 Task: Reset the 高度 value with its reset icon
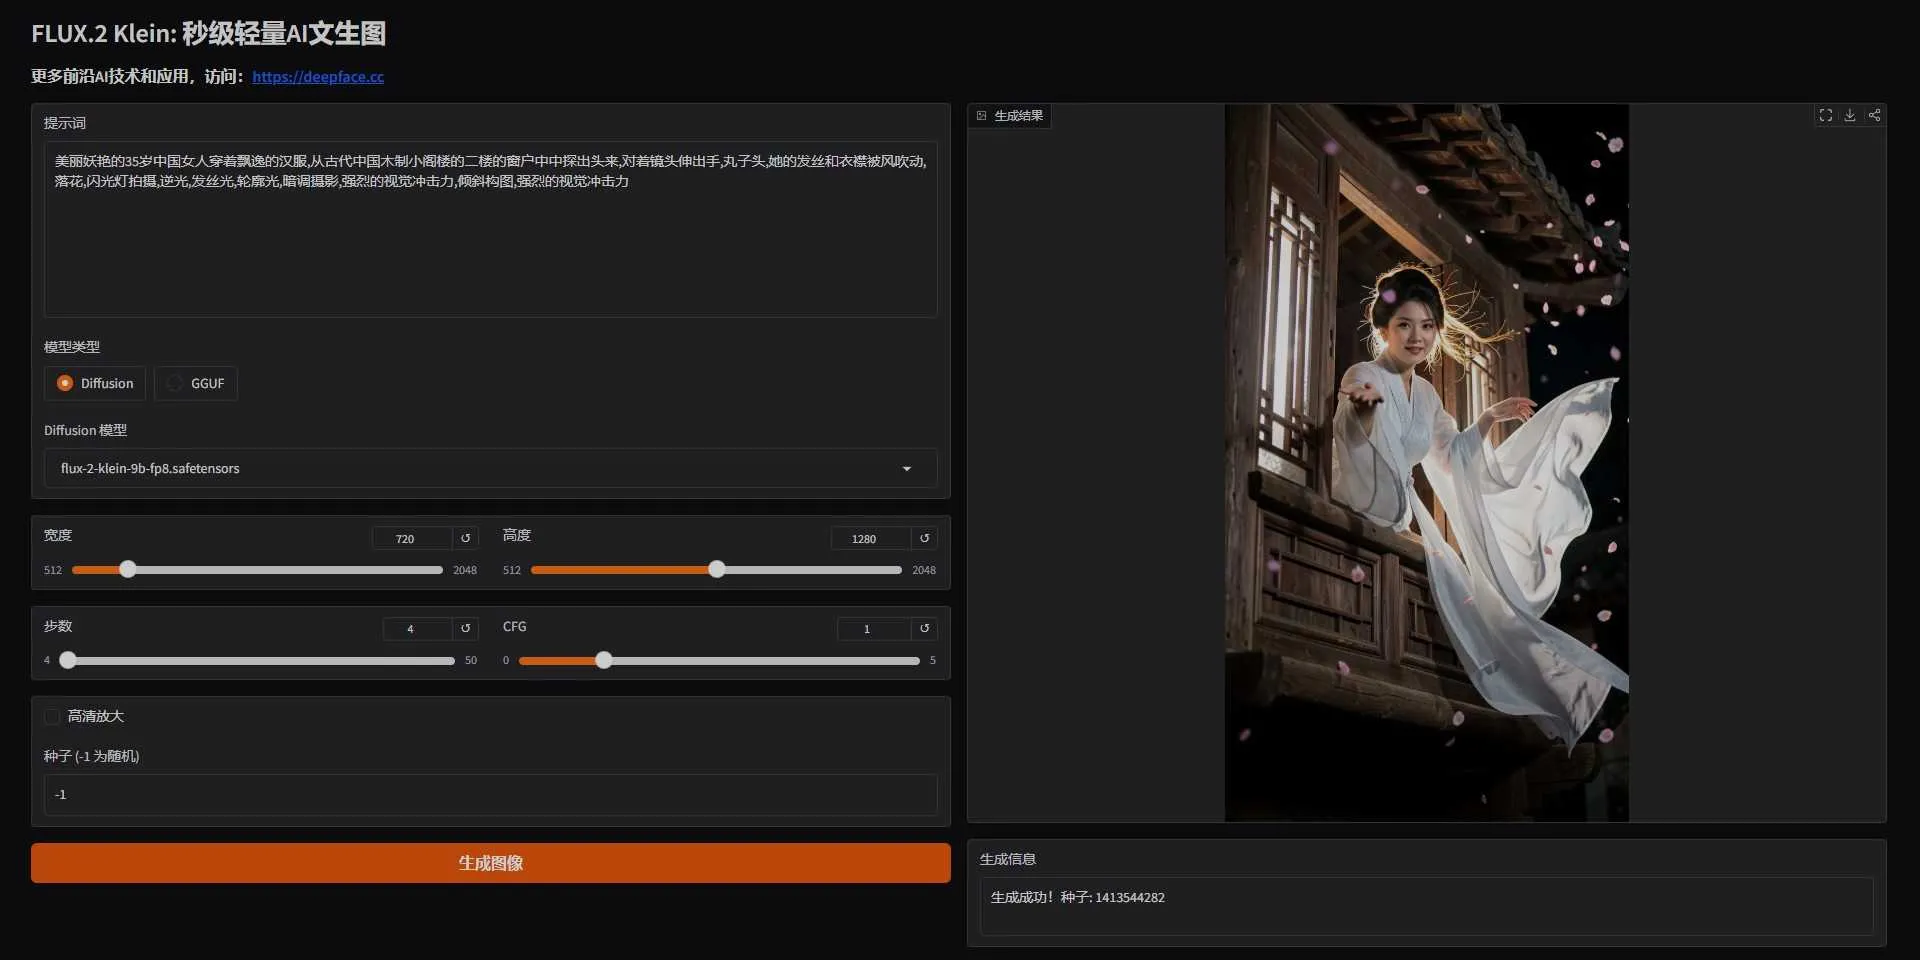click(x=924, y=538)
